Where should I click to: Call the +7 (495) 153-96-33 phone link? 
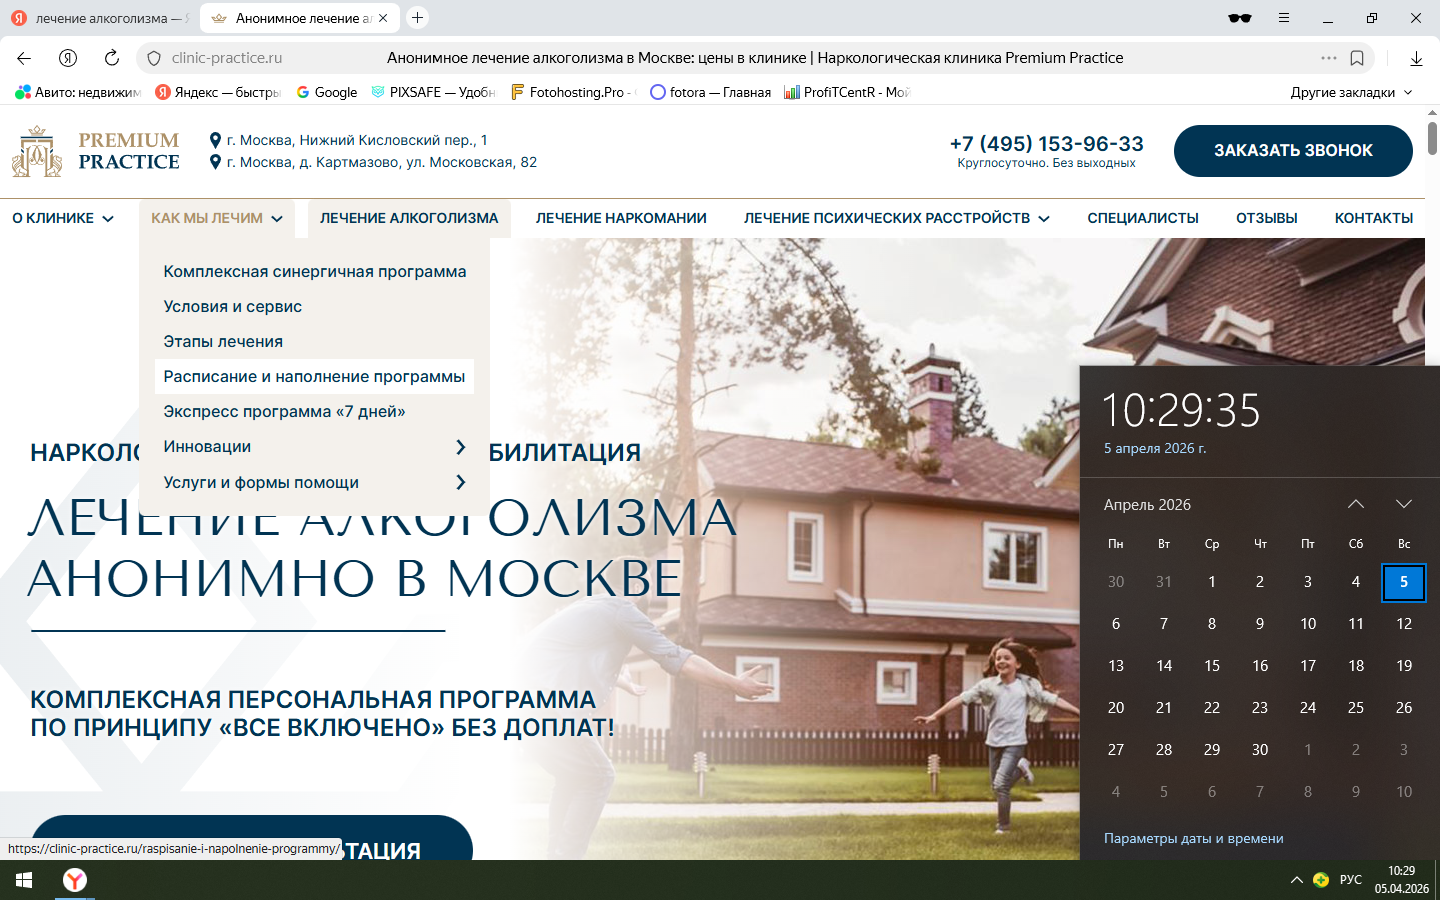pos(1047,144)
